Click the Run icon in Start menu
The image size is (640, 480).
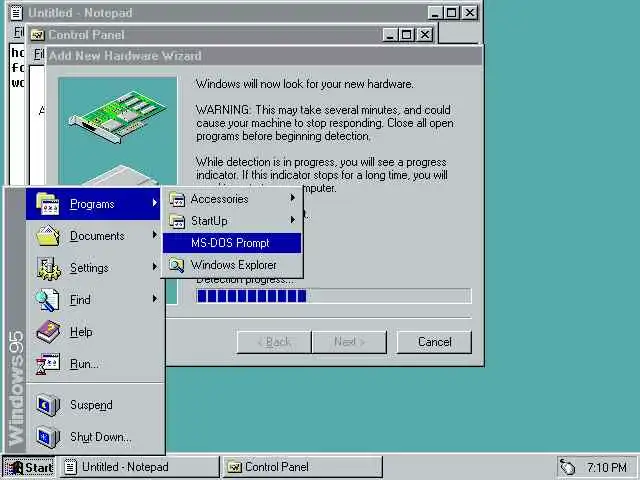click(48, 364)
